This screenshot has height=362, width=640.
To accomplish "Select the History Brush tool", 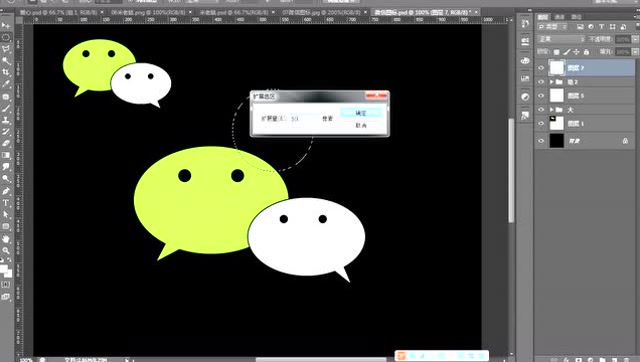I will pos(6,132).
